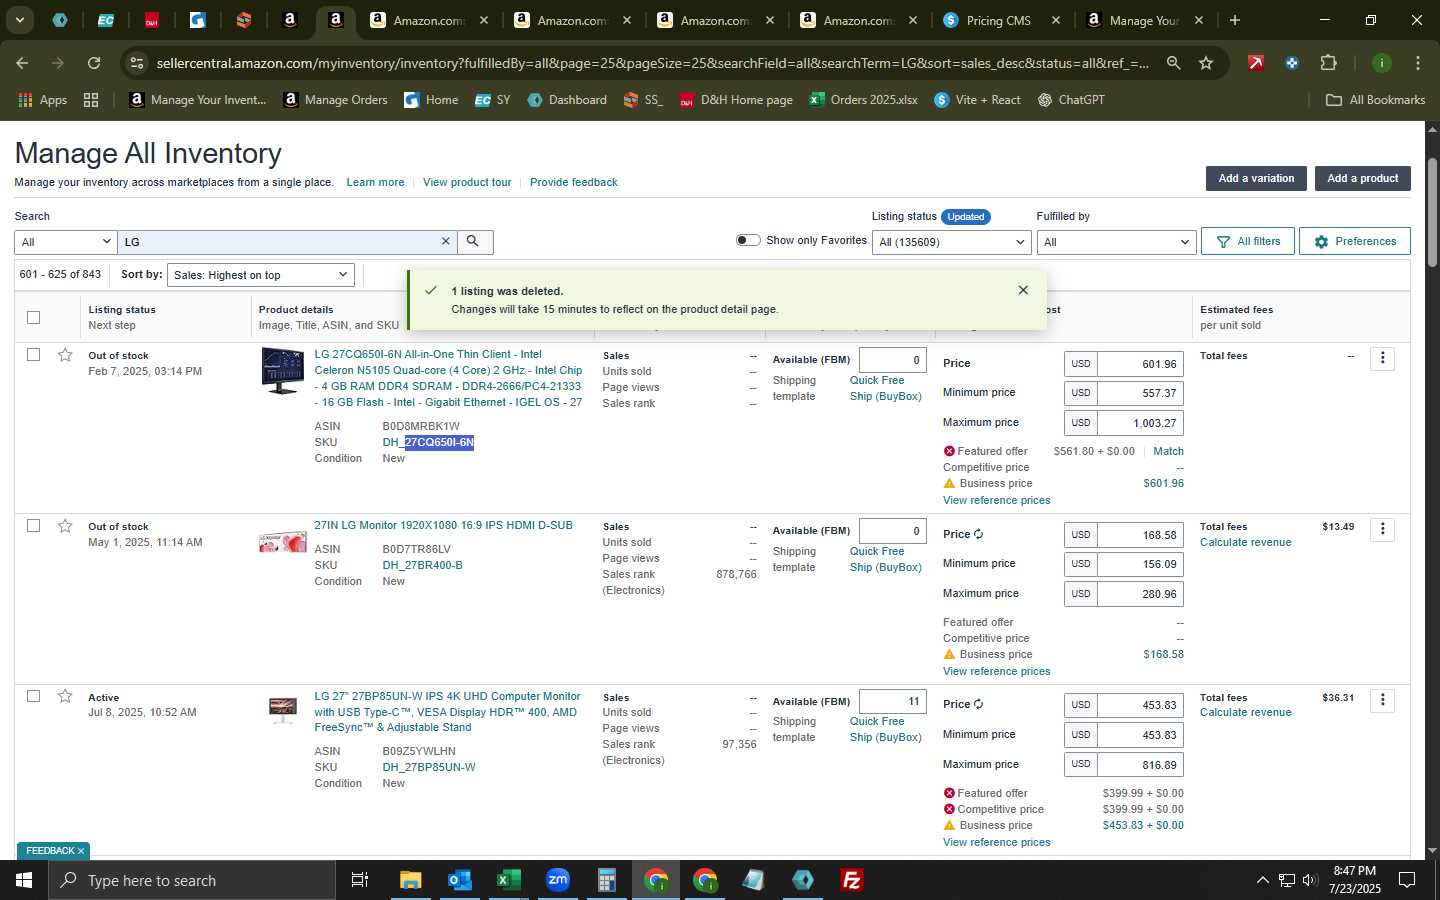Click the Provide feedback link

(x=573, y=182)
